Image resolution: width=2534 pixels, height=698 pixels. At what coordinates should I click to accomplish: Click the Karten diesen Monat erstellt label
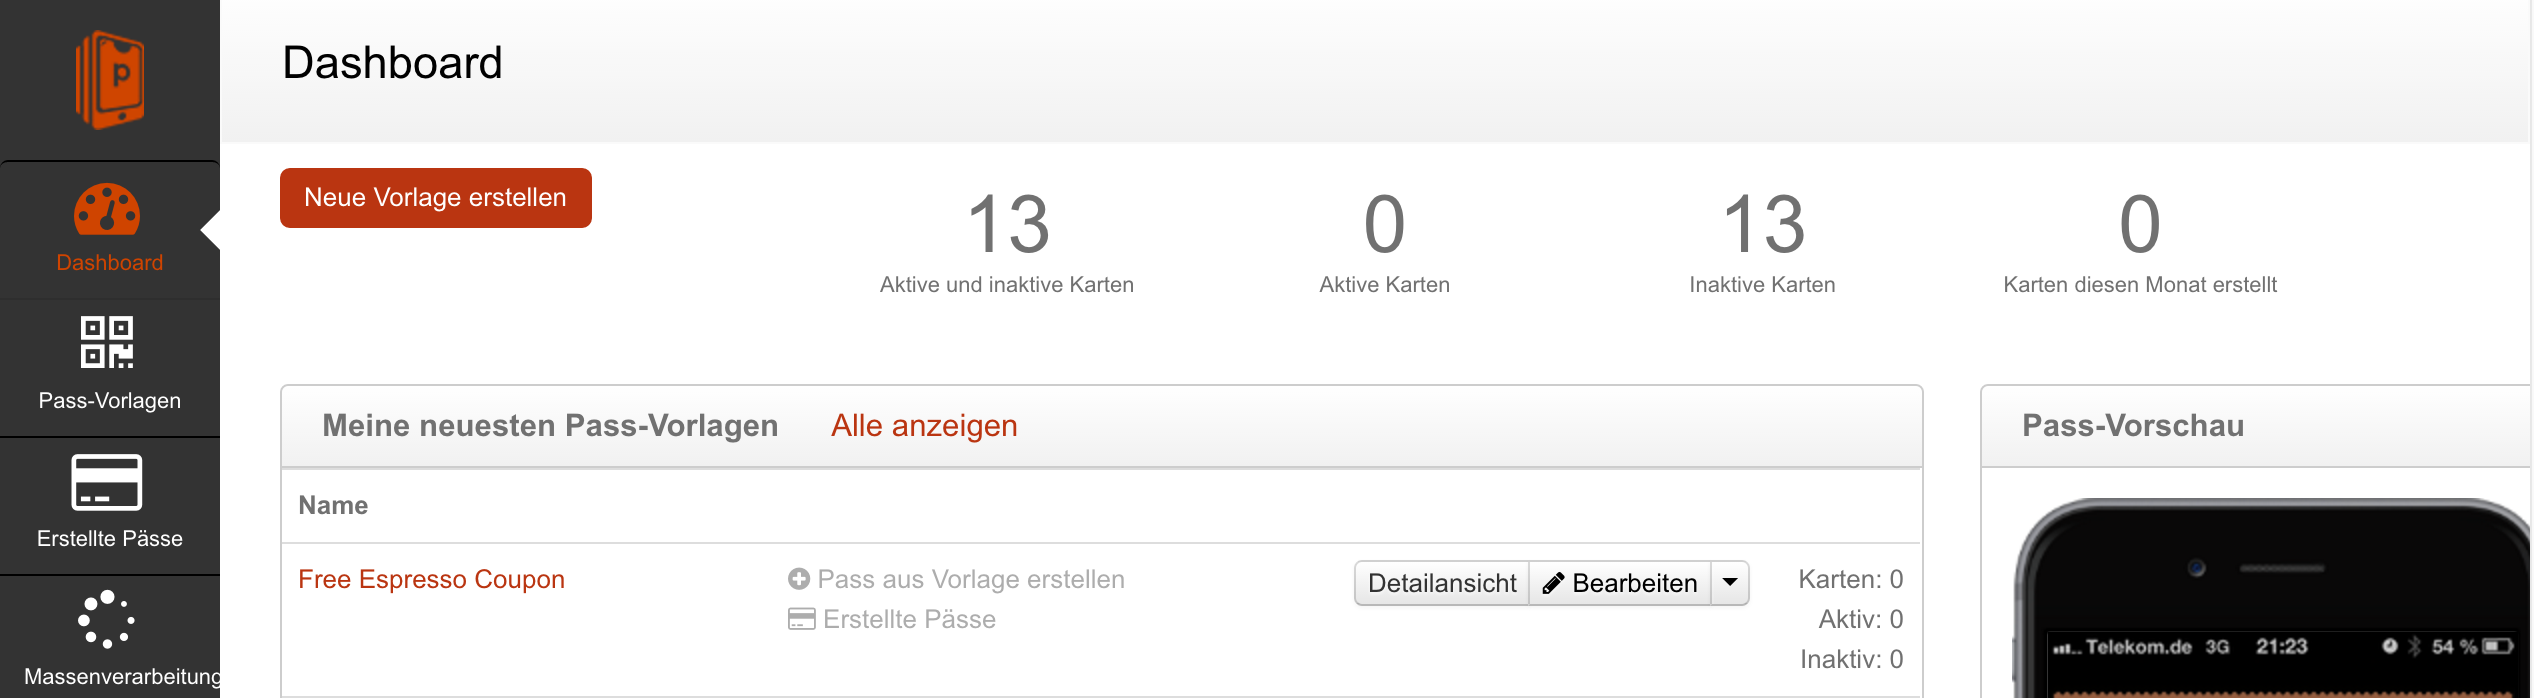click(2140, 285)
